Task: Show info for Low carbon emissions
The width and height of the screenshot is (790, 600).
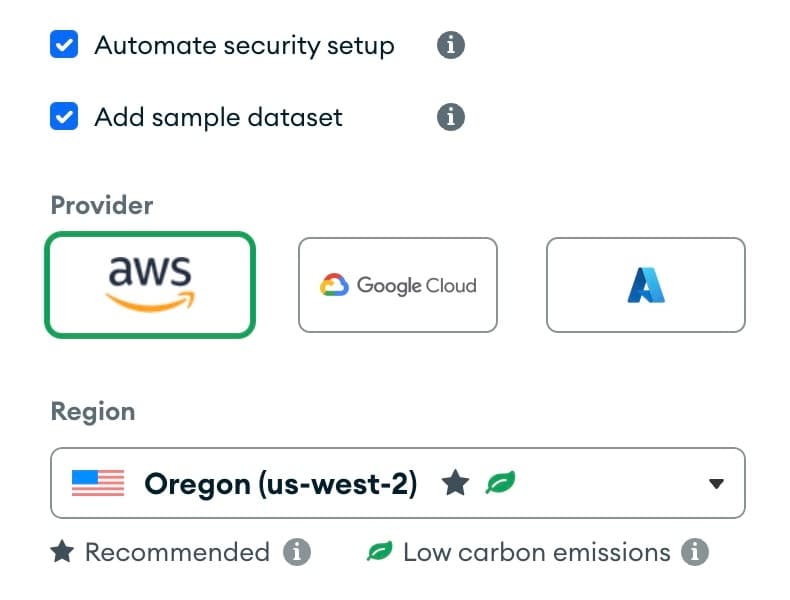Action: coord(695,552)
